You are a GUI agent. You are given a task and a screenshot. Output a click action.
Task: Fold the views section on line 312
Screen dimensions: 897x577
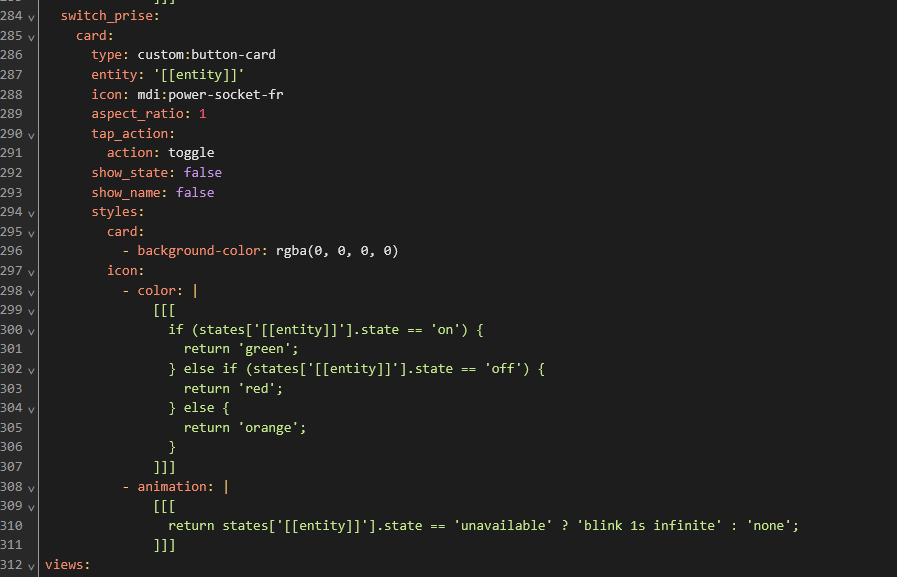click(33, 565)
